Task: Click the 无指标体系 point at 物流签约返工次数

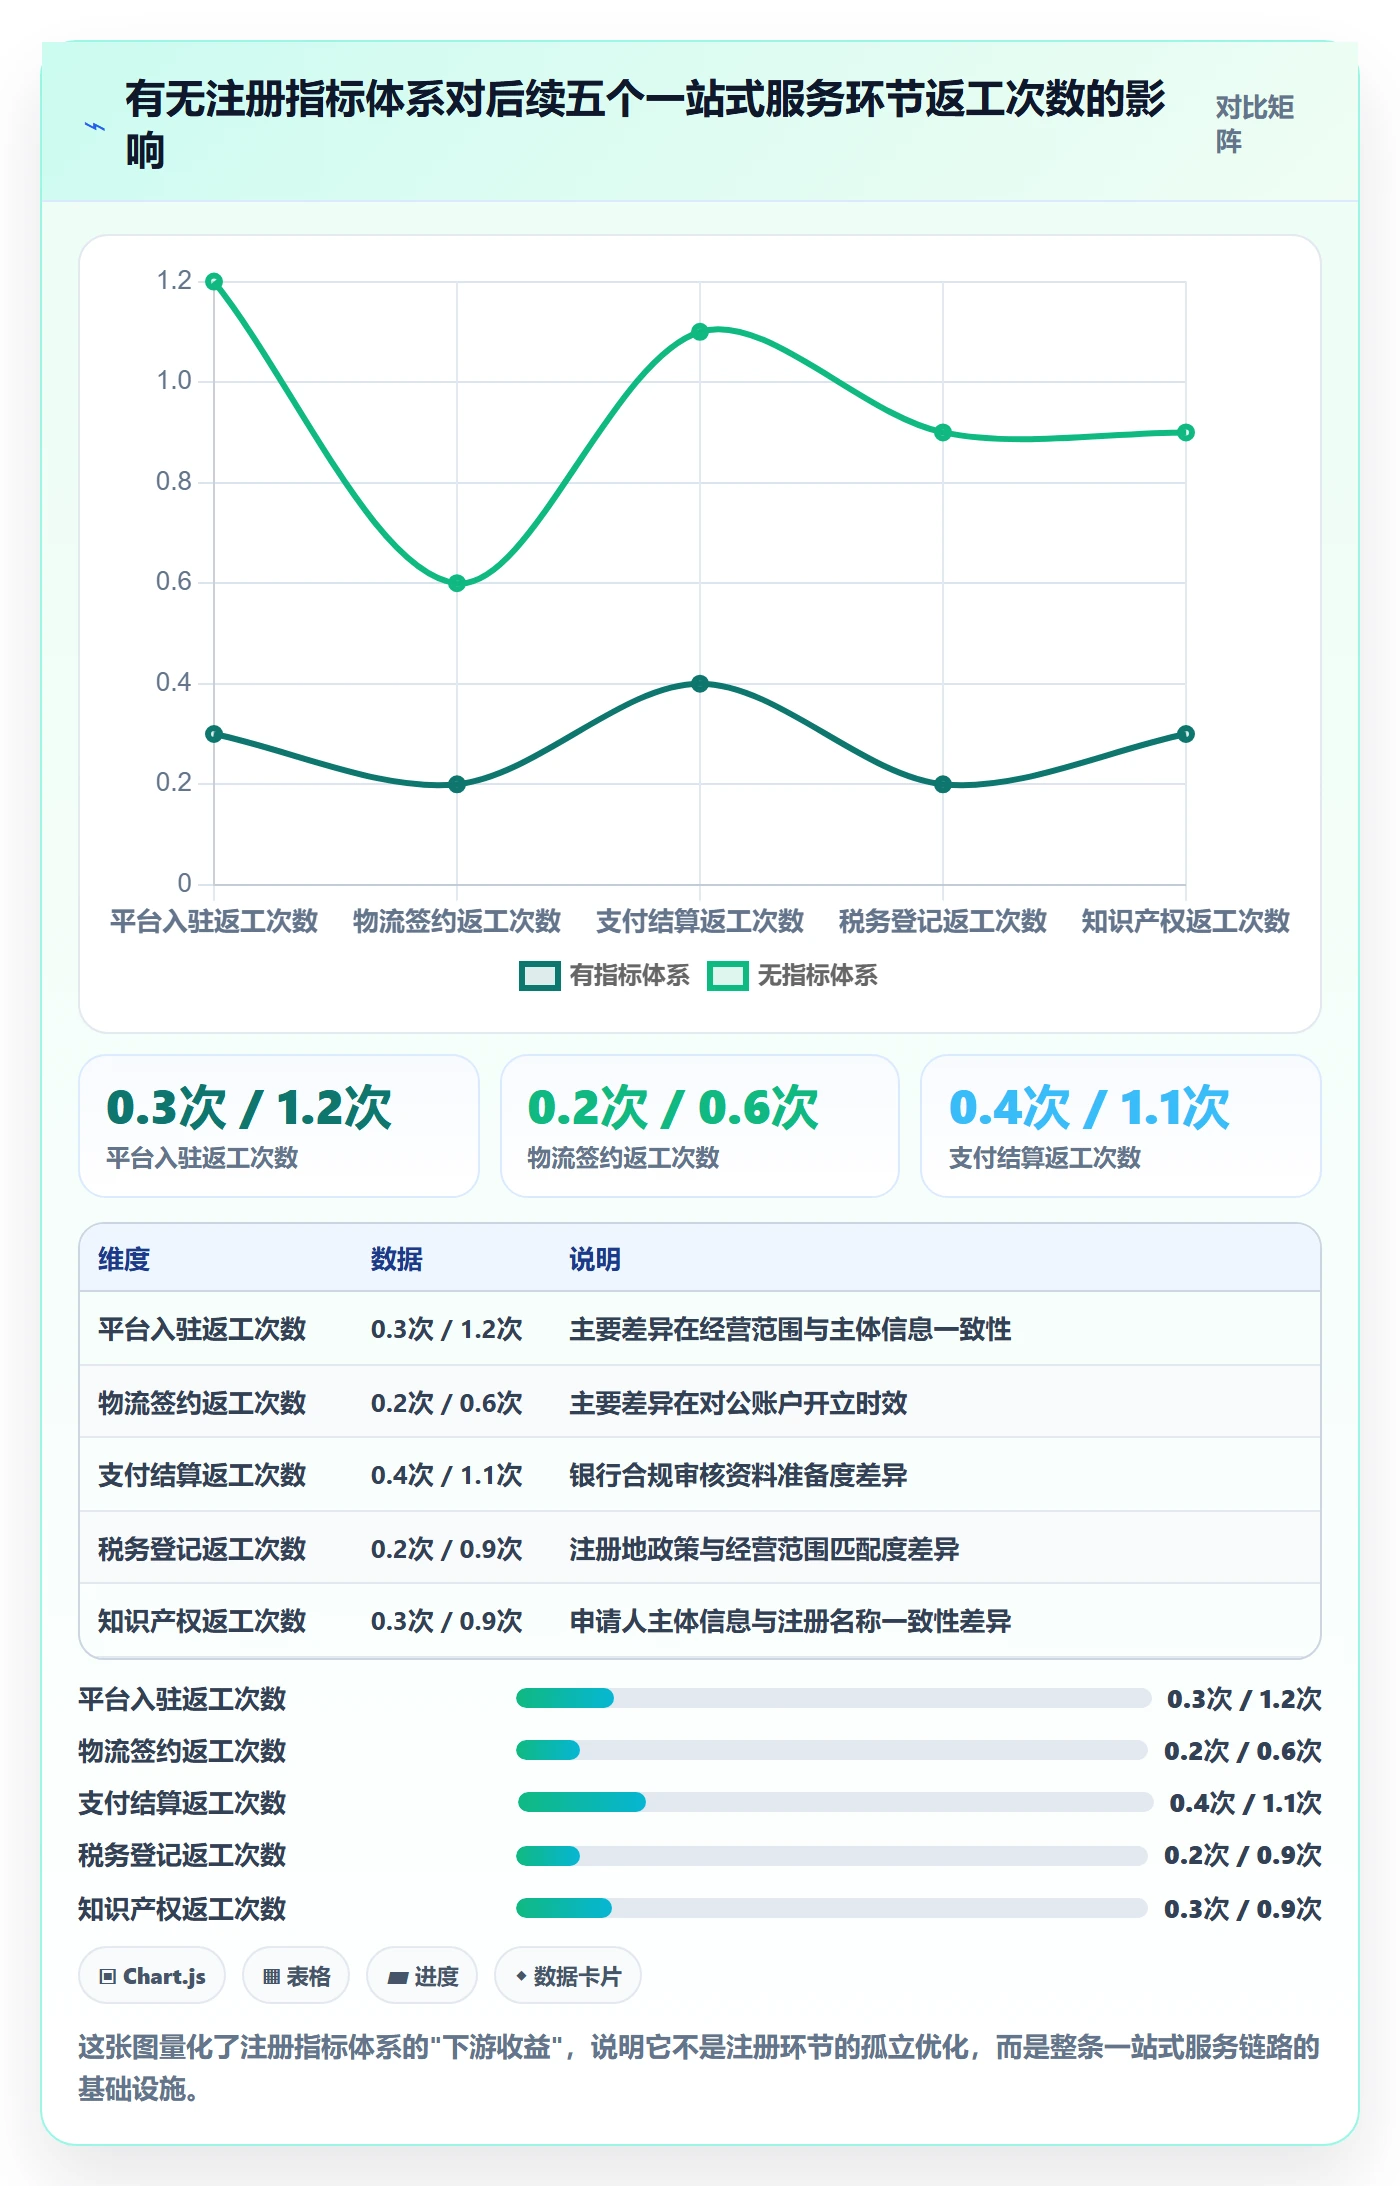Action: click(457, 584)
